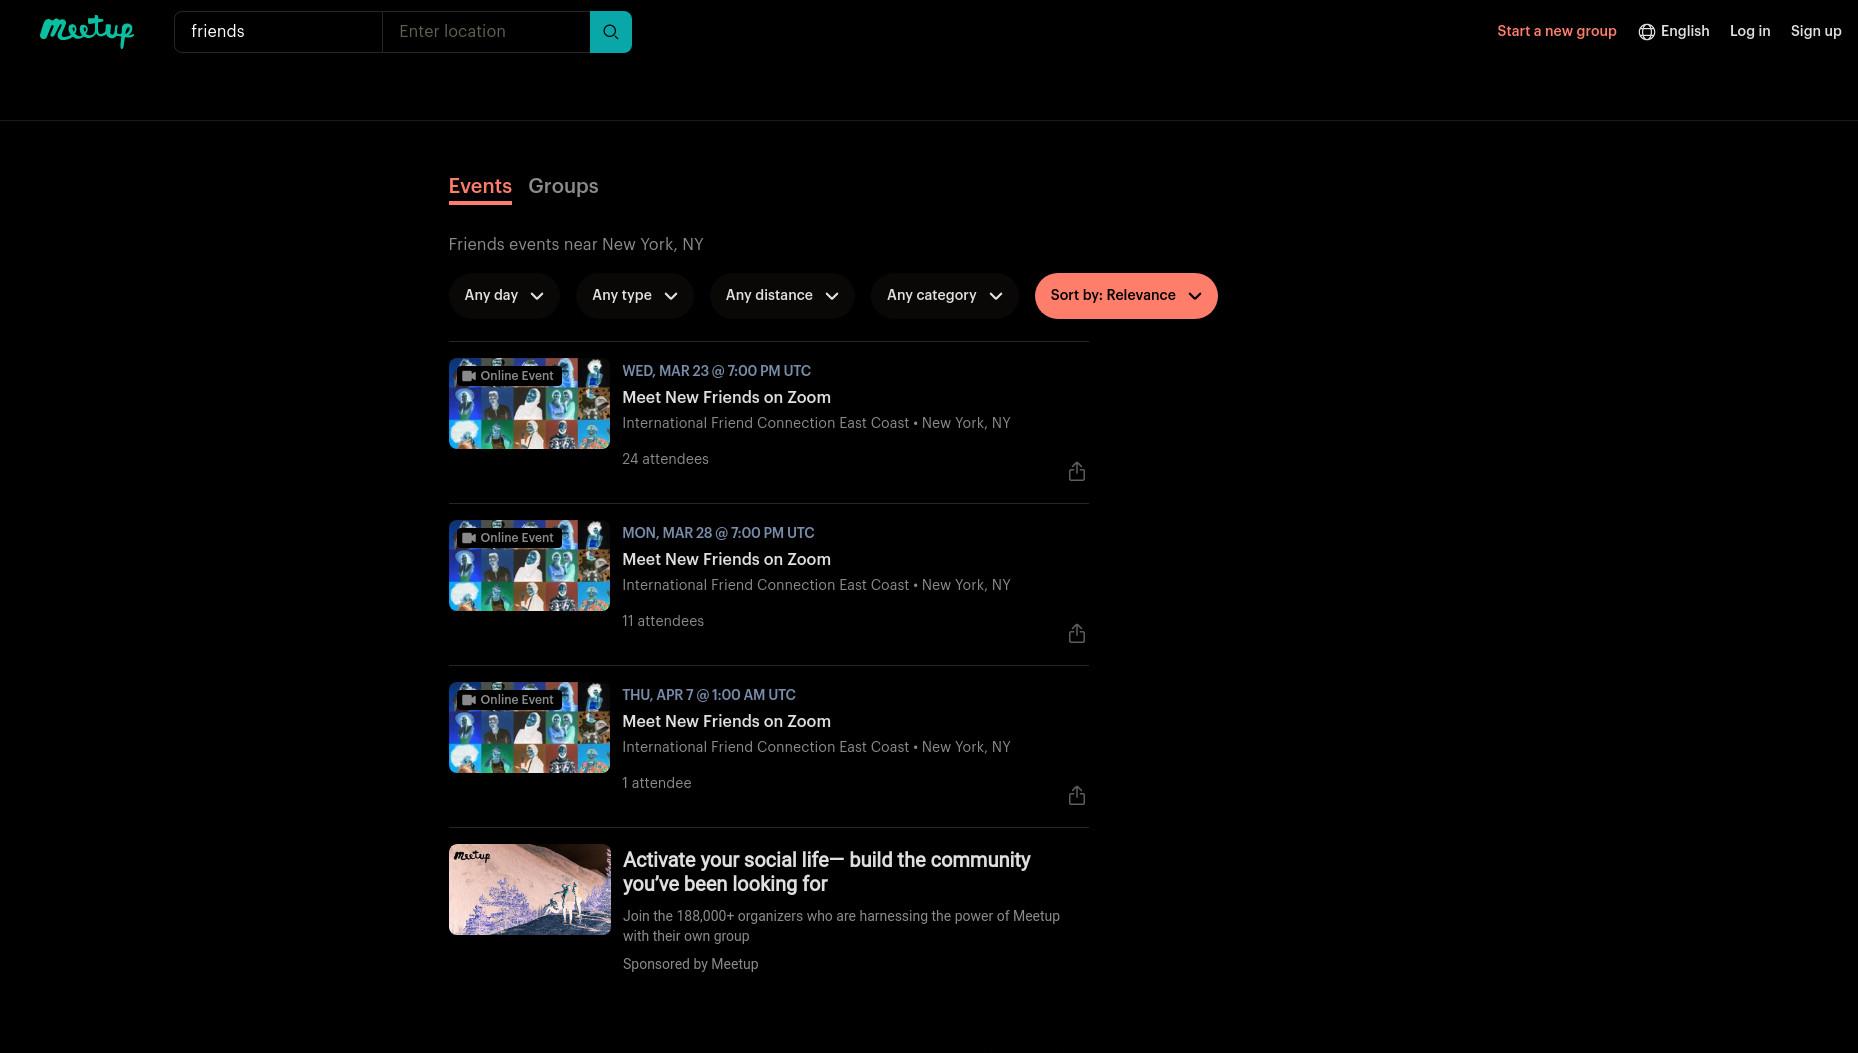
Task: Click the globe language icon
Action: [1646, 32]
